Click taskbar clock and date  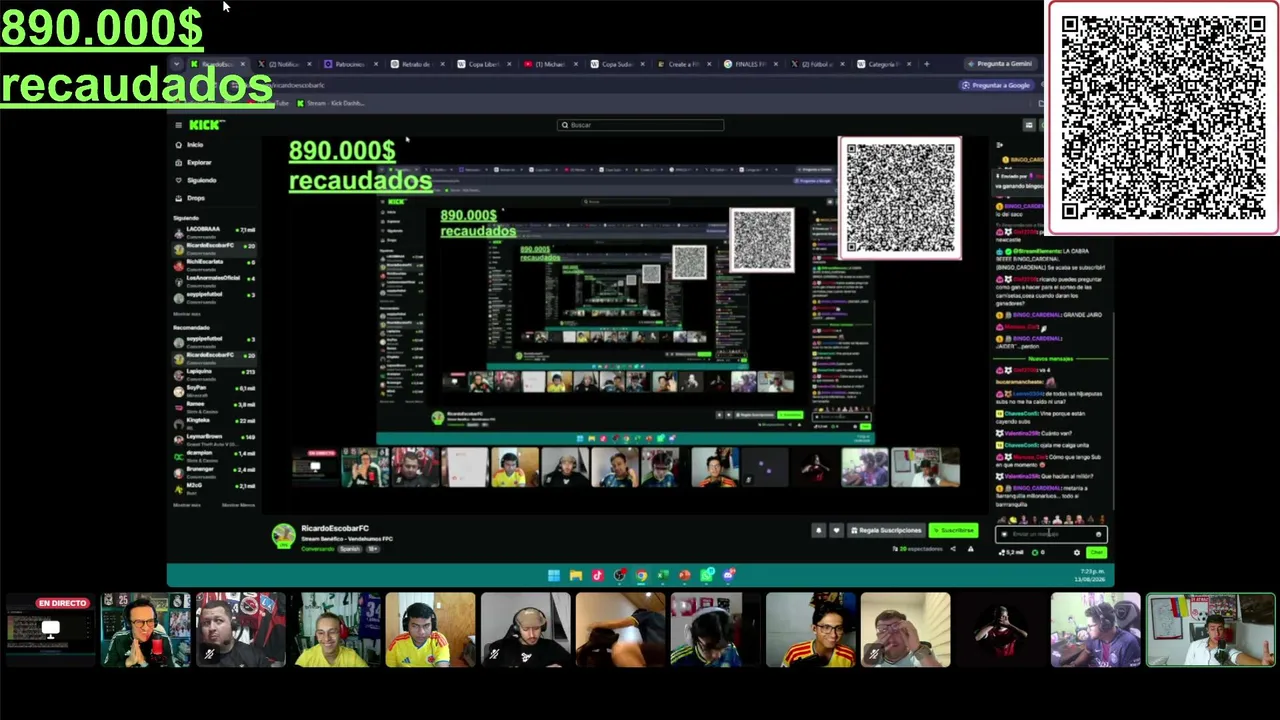coord(1091,575)
